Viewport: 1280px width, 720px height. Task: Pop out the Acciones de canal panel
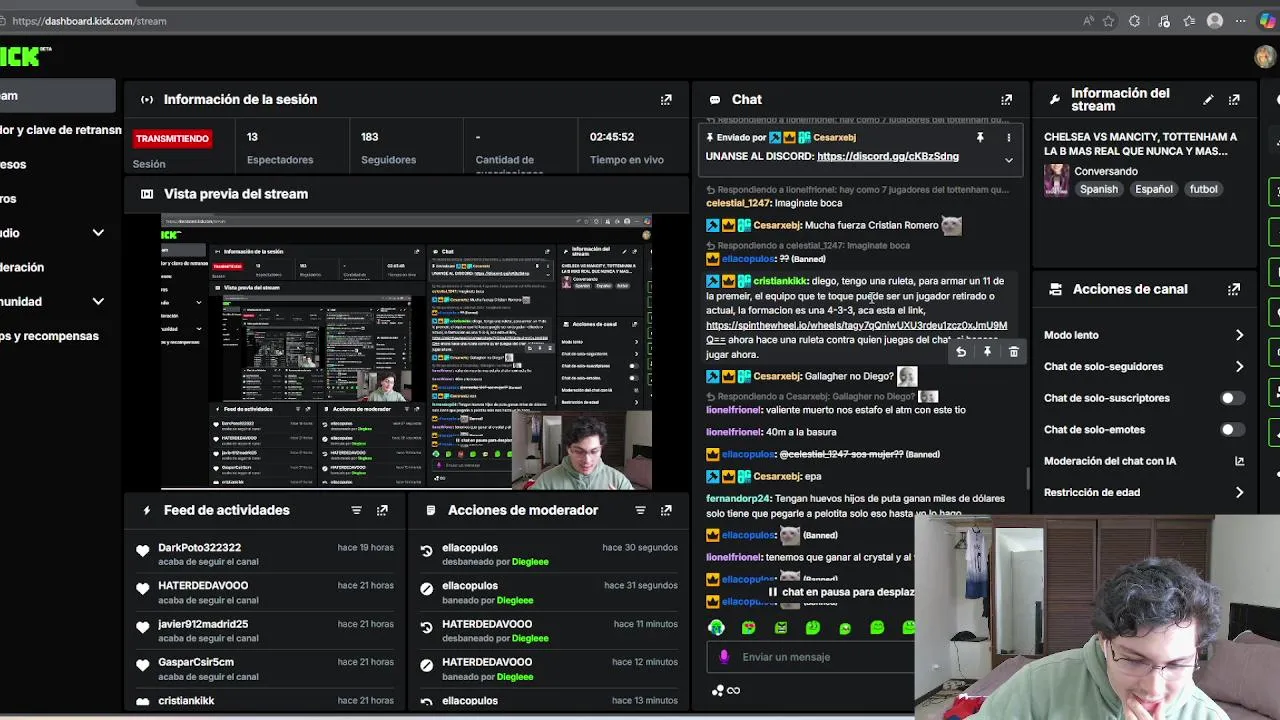coord(1234,289)
